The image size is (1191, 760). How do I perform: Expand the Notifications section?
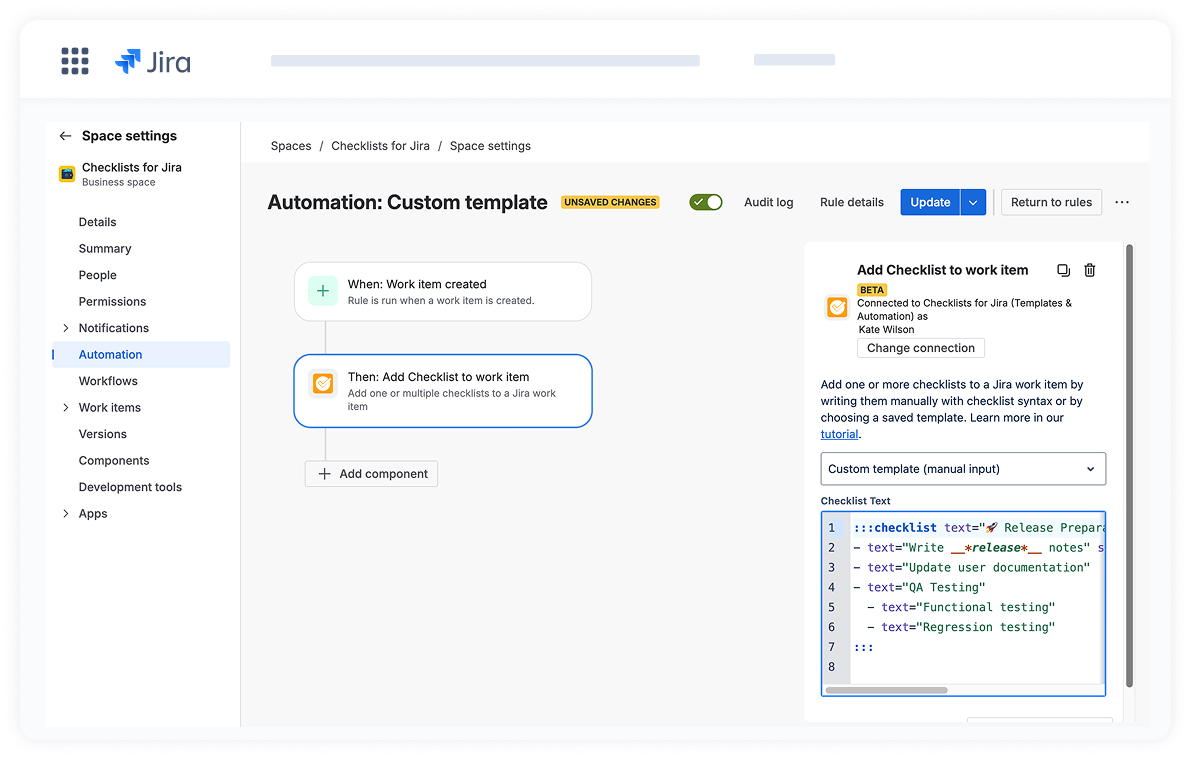(x=66, y=328)
